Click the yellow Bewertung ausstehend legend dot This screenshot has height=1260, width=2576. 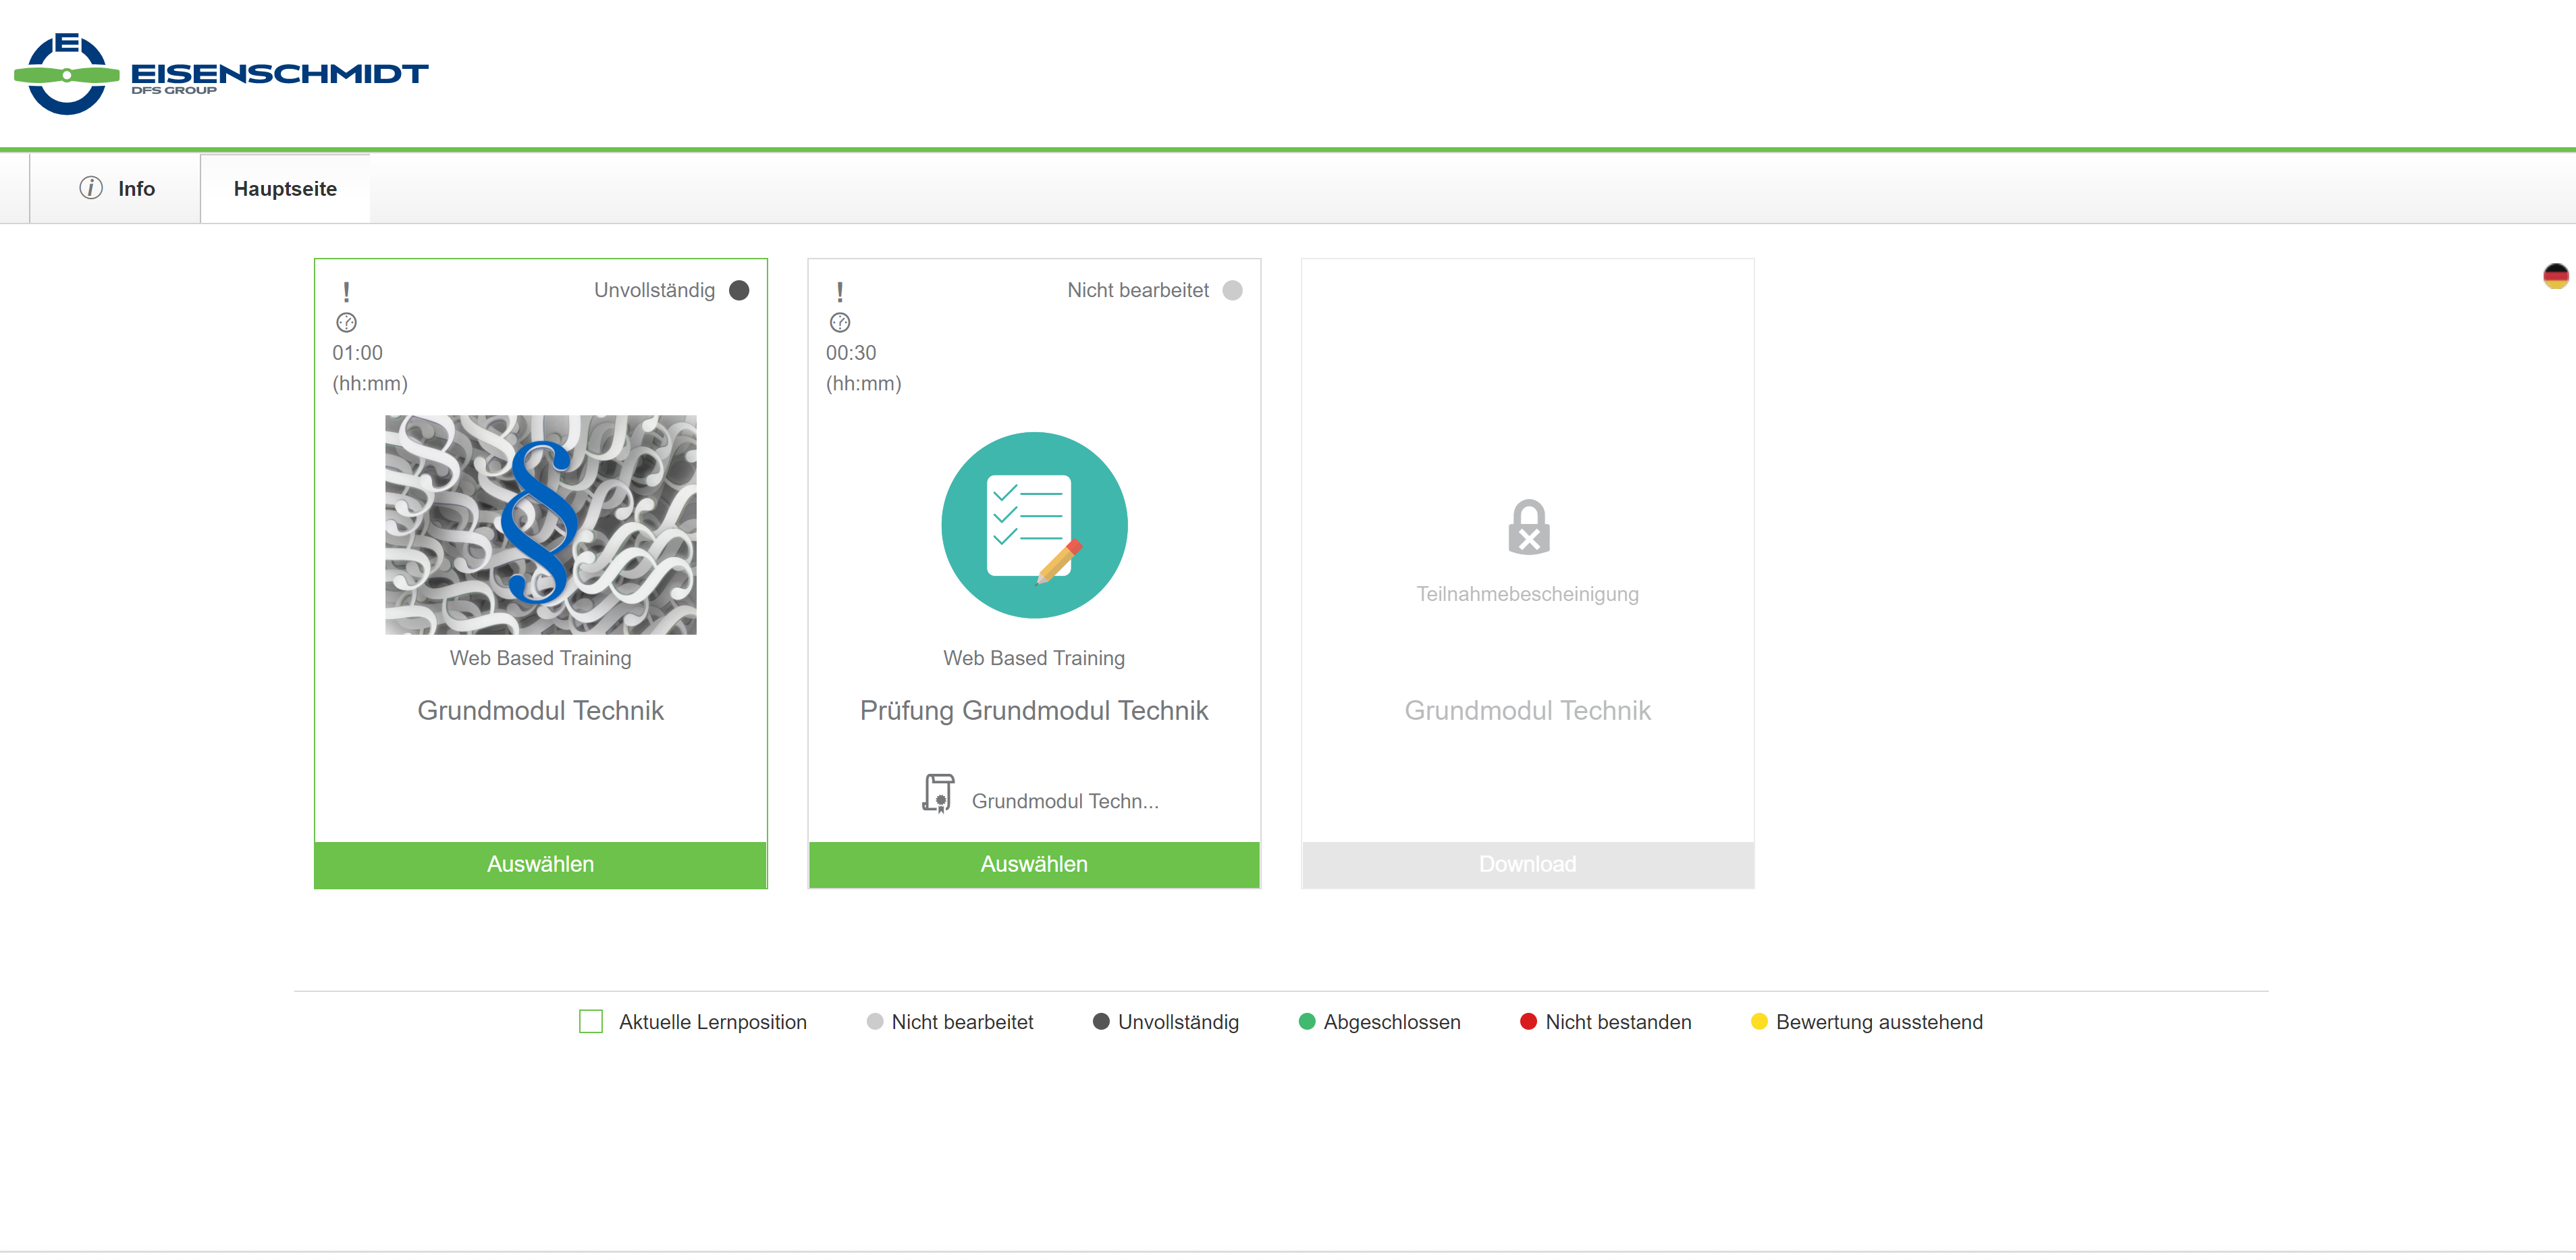[1759, 1021]
